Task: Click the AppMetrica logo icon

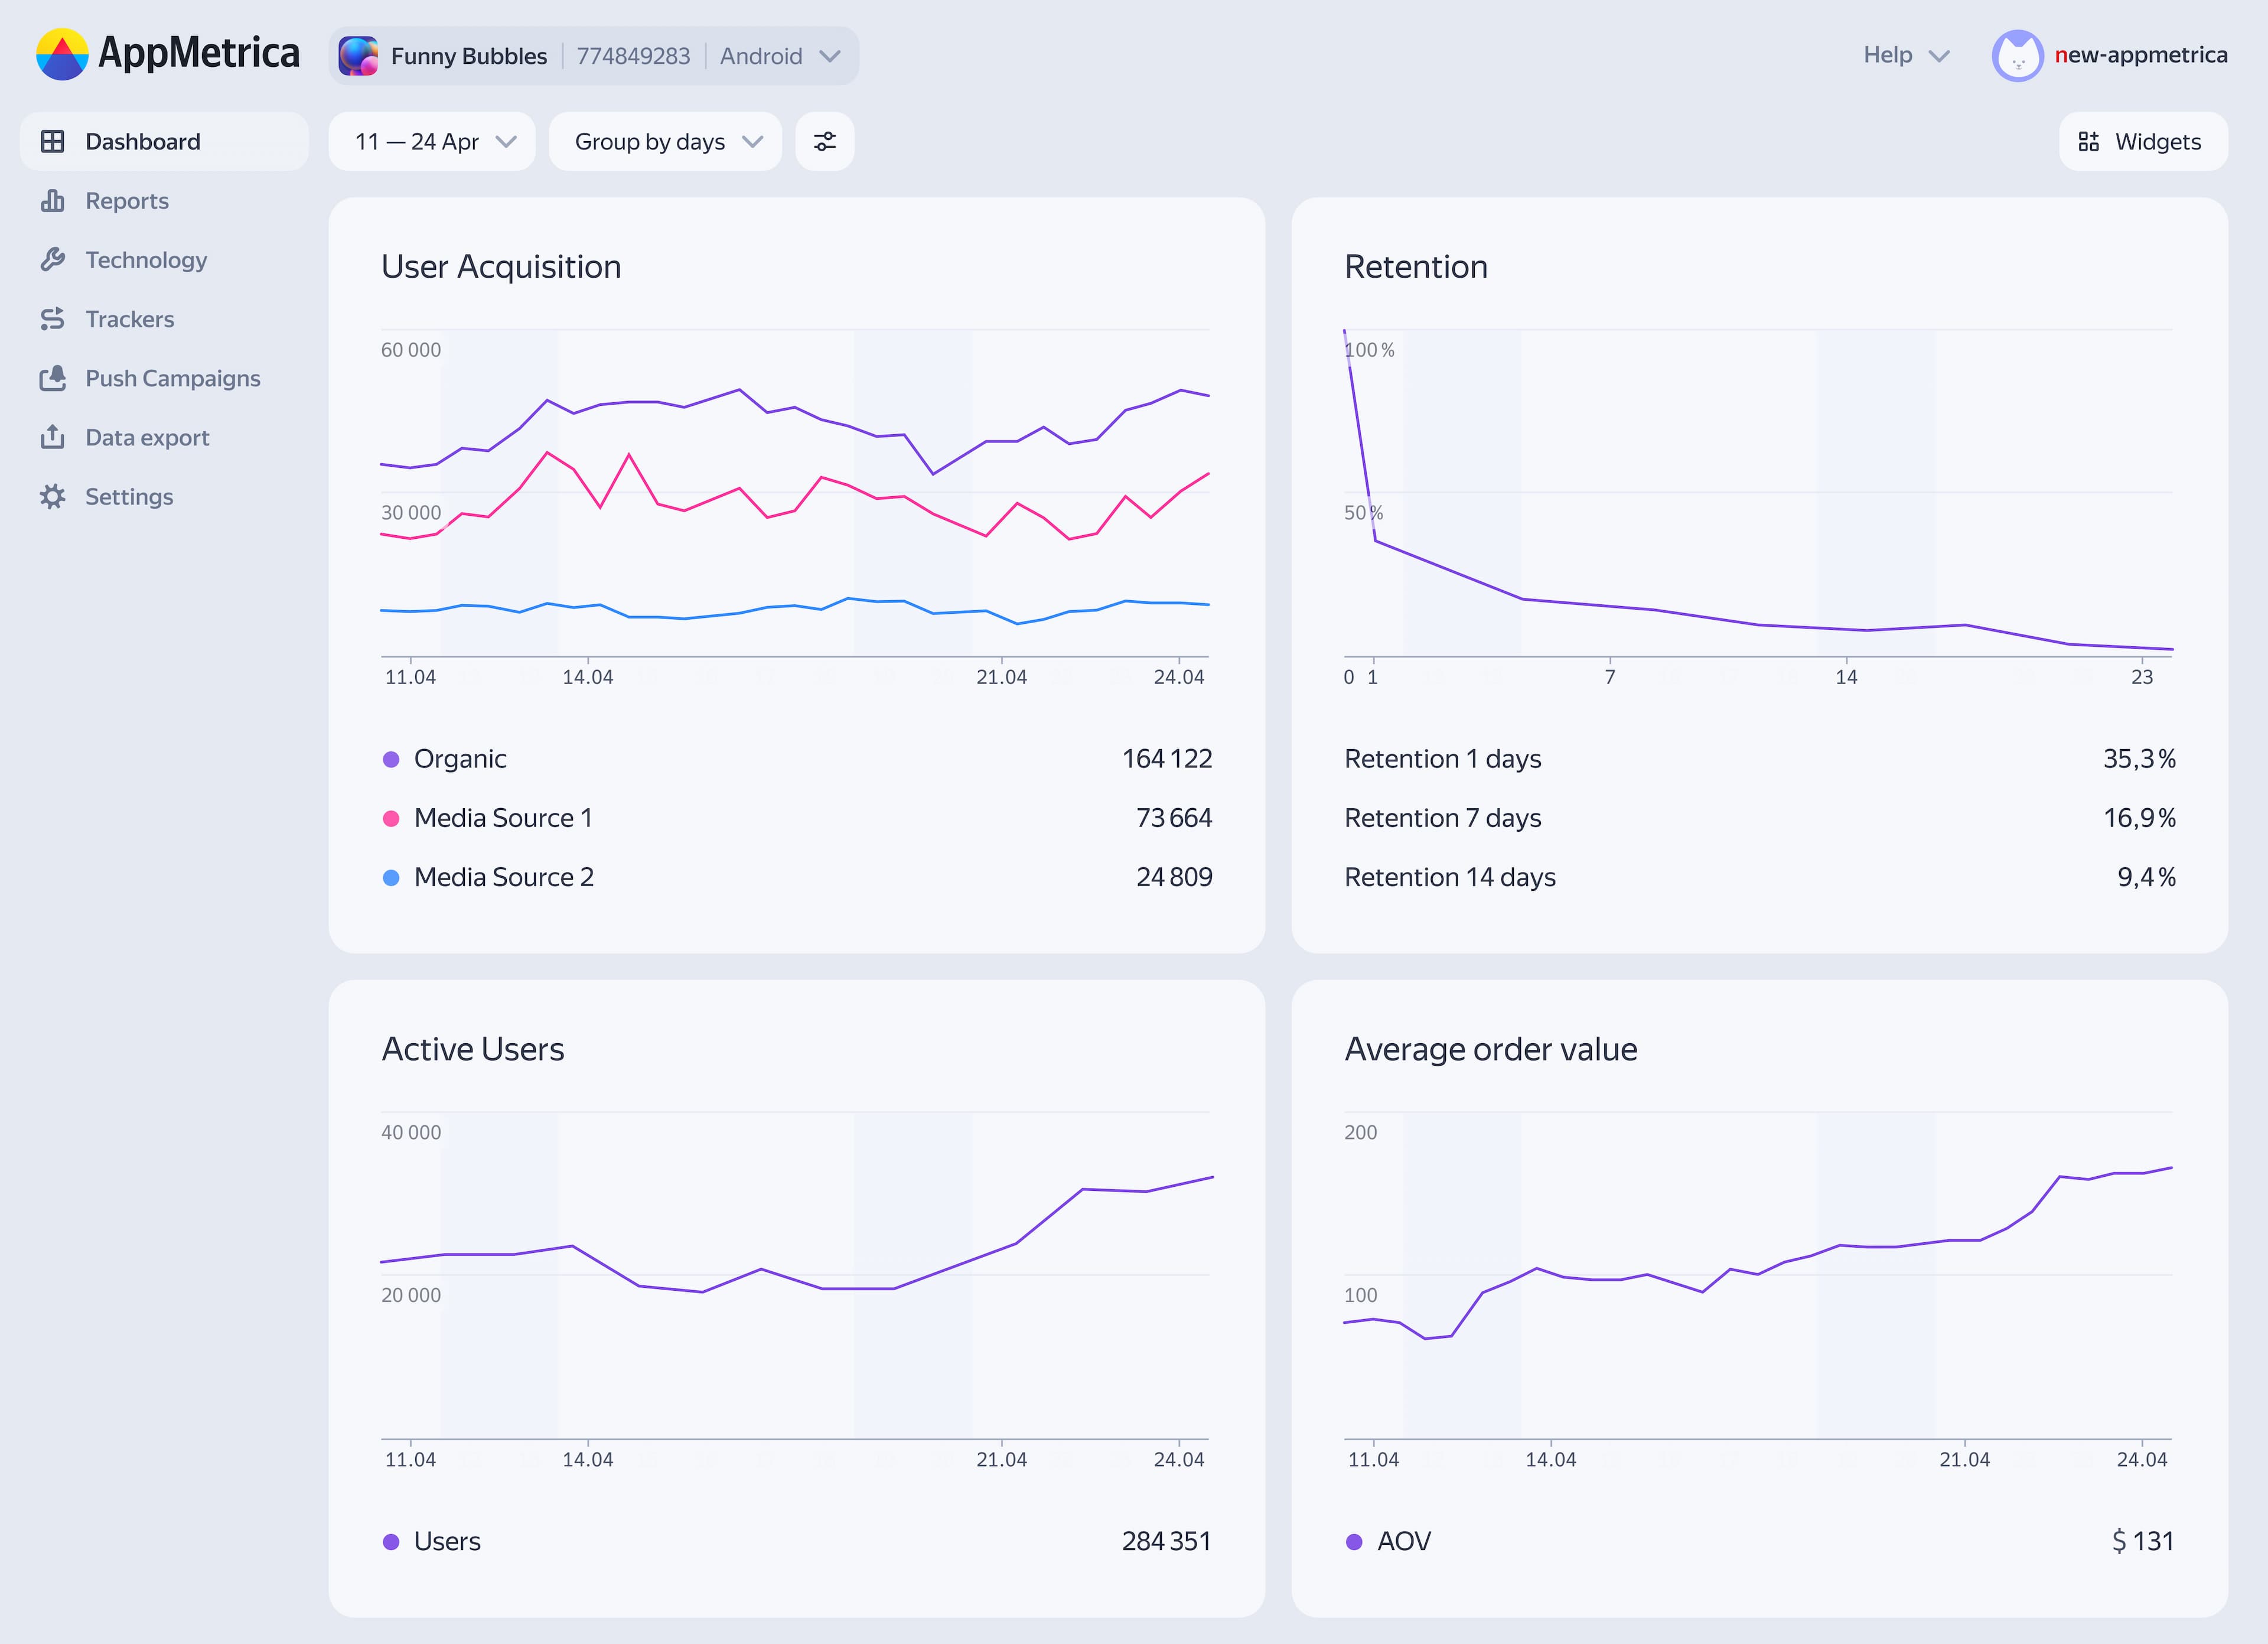Action: (x=62, y=55)
